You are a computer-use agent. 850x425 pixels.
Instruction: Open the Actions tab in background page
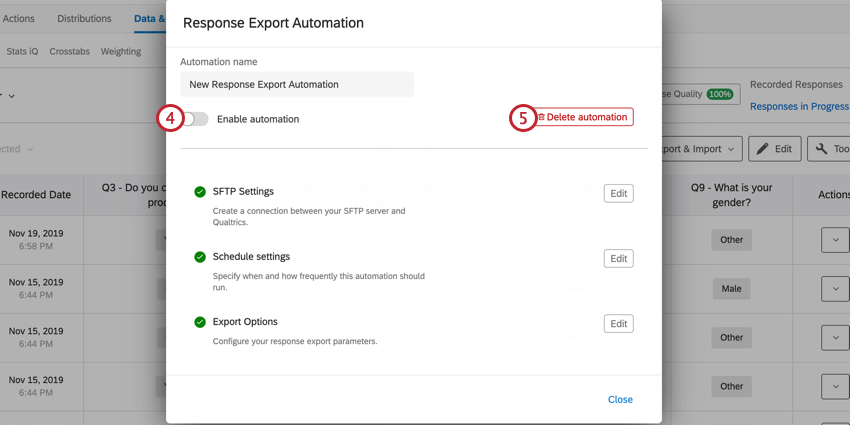pyautogui.click(x=18, y=18)
